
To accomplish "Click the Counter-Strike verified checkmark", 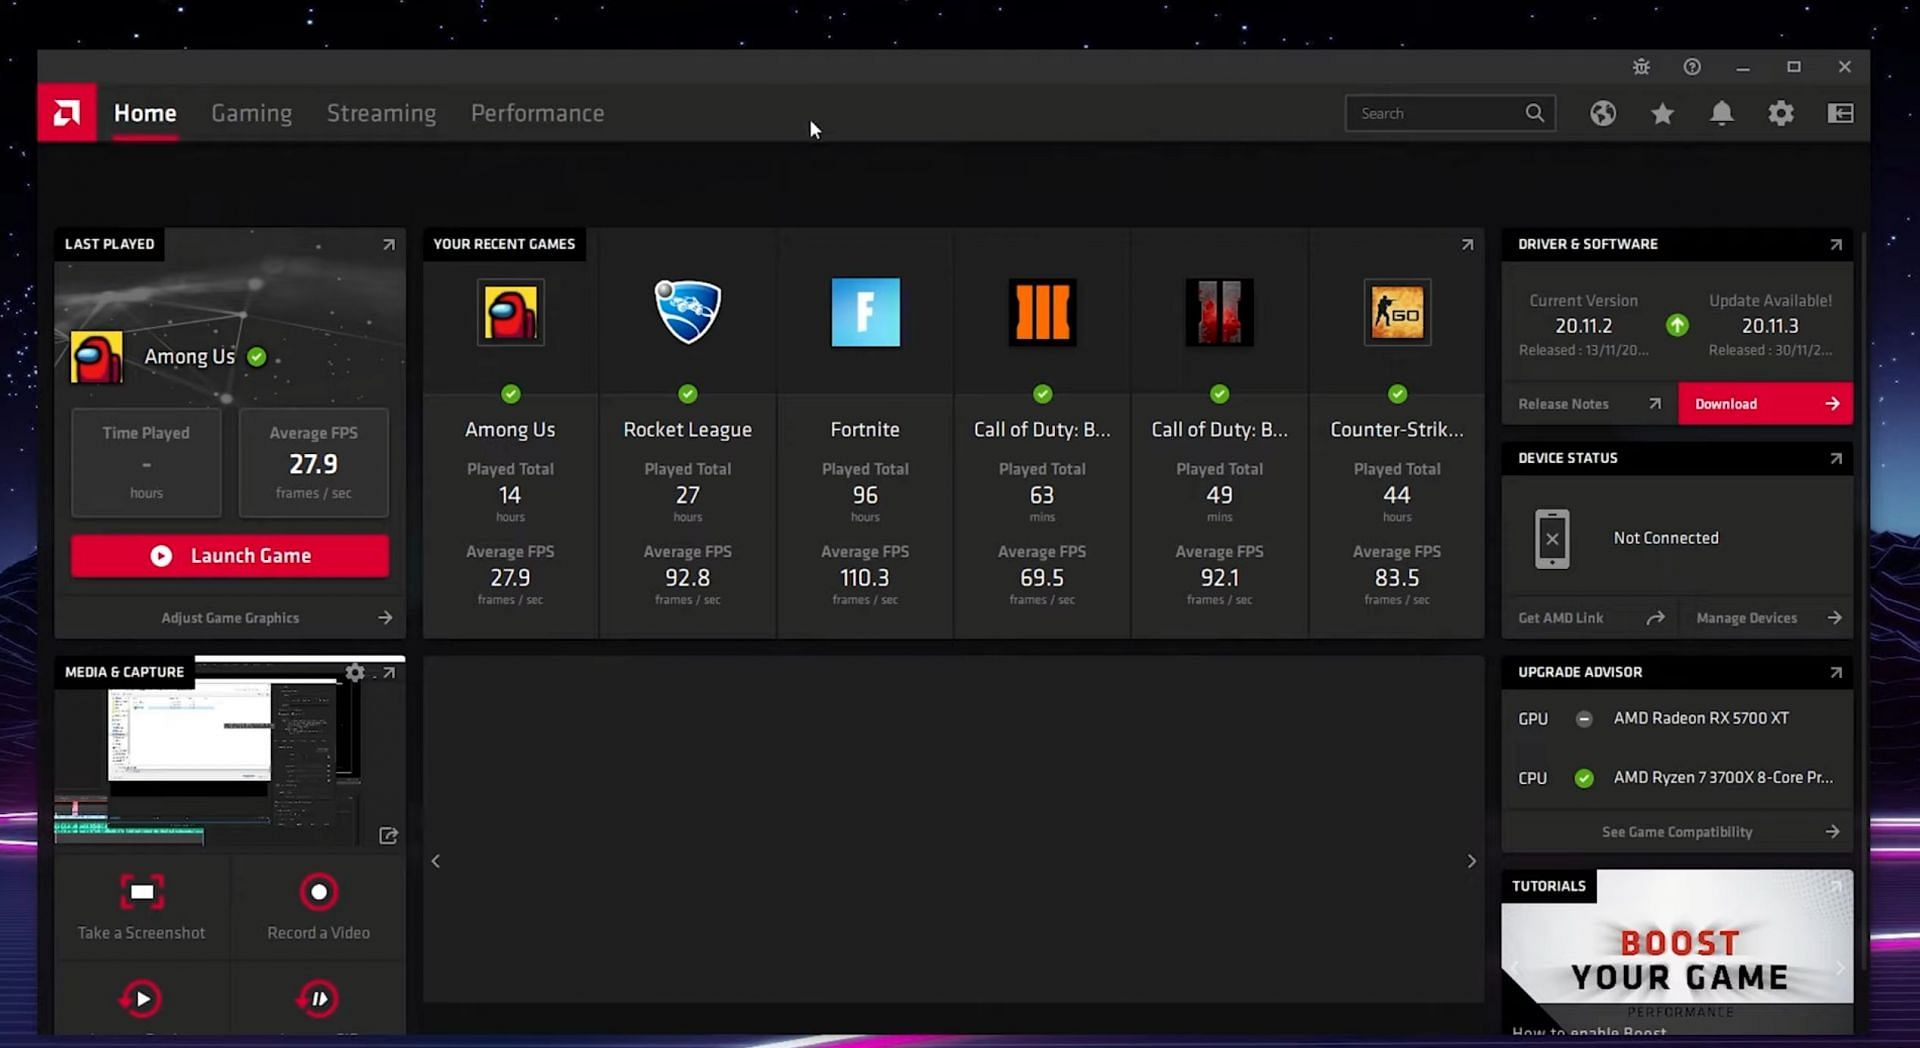I will [1397, 394].
